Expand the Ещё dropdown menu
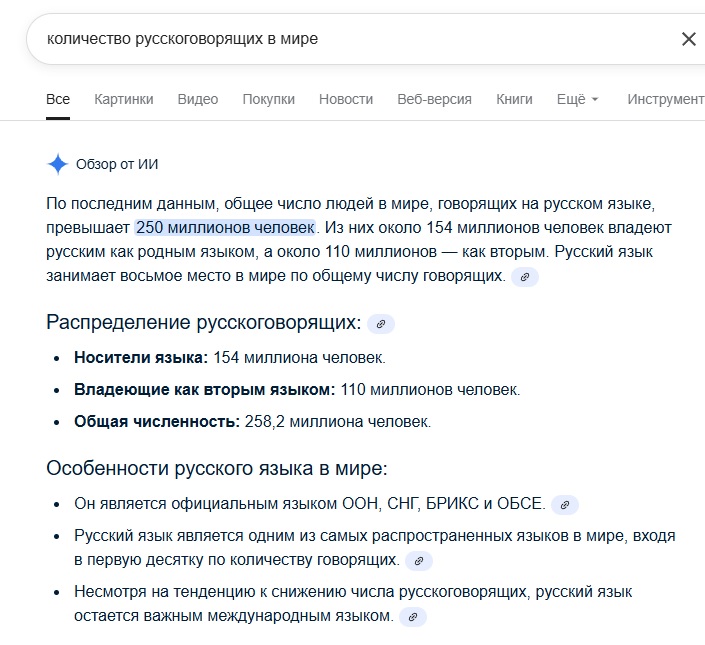Screen dimensions: 705x645 point(577,99)
